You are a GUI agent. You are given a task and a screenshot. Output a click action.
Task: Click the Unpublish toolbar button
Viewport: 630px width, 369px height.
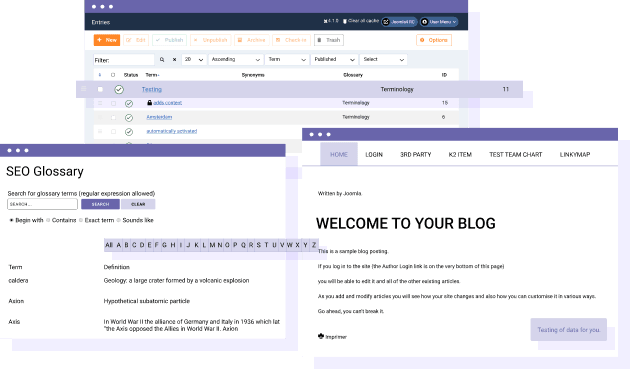point(211,40)
